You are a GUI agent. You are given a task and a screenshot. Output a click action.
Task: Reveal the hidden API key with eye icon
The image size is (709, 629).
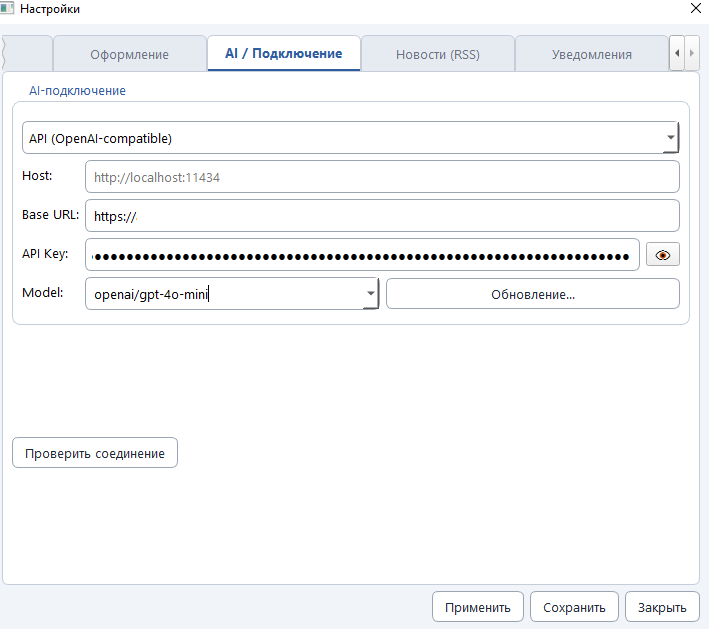(x=662, y=255)
